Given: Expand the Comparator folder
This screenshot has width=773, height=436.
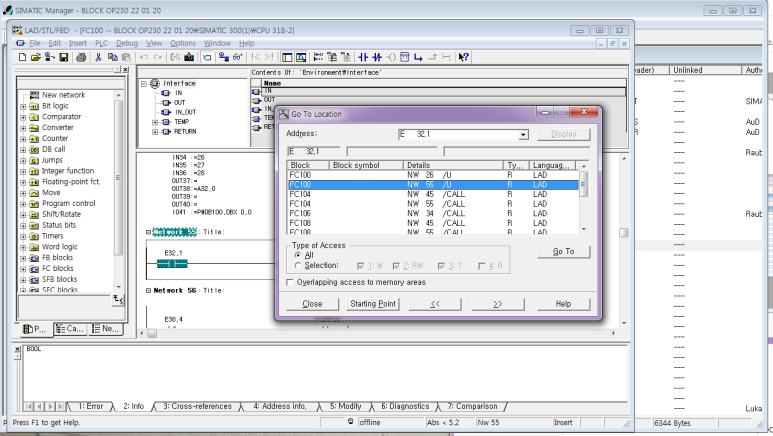Looking at the screenshot, I should point(23,117).
